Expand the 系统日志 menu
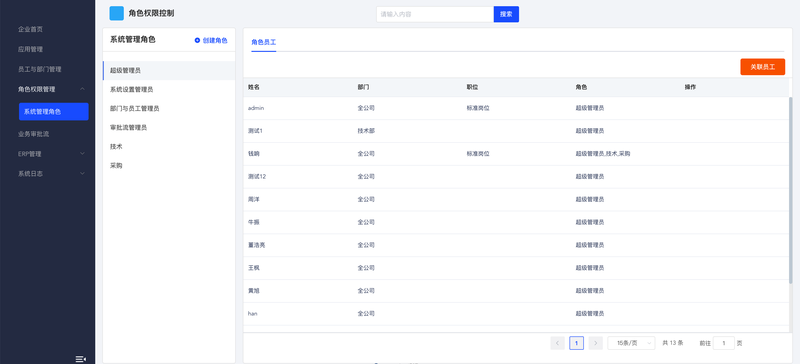The height and width of the screenshot is (364, 800). tap(82, 174)
